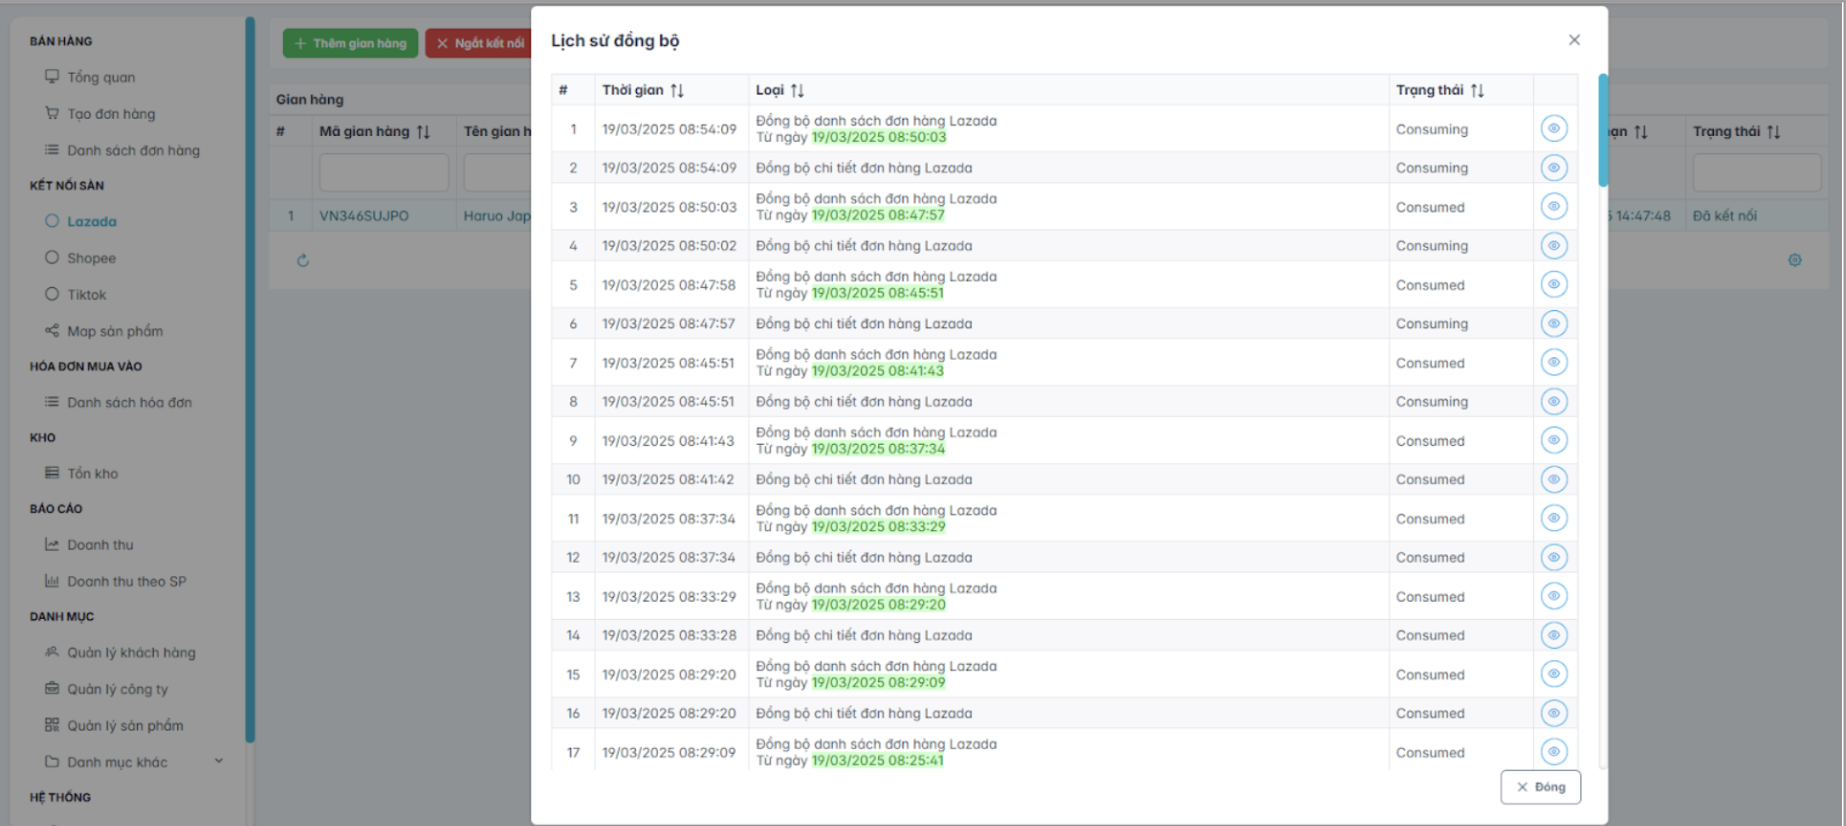The height and width of the screenshot is (826, 1846).
Task: Click the settings gear icon at right
Action: [1794, 260]
